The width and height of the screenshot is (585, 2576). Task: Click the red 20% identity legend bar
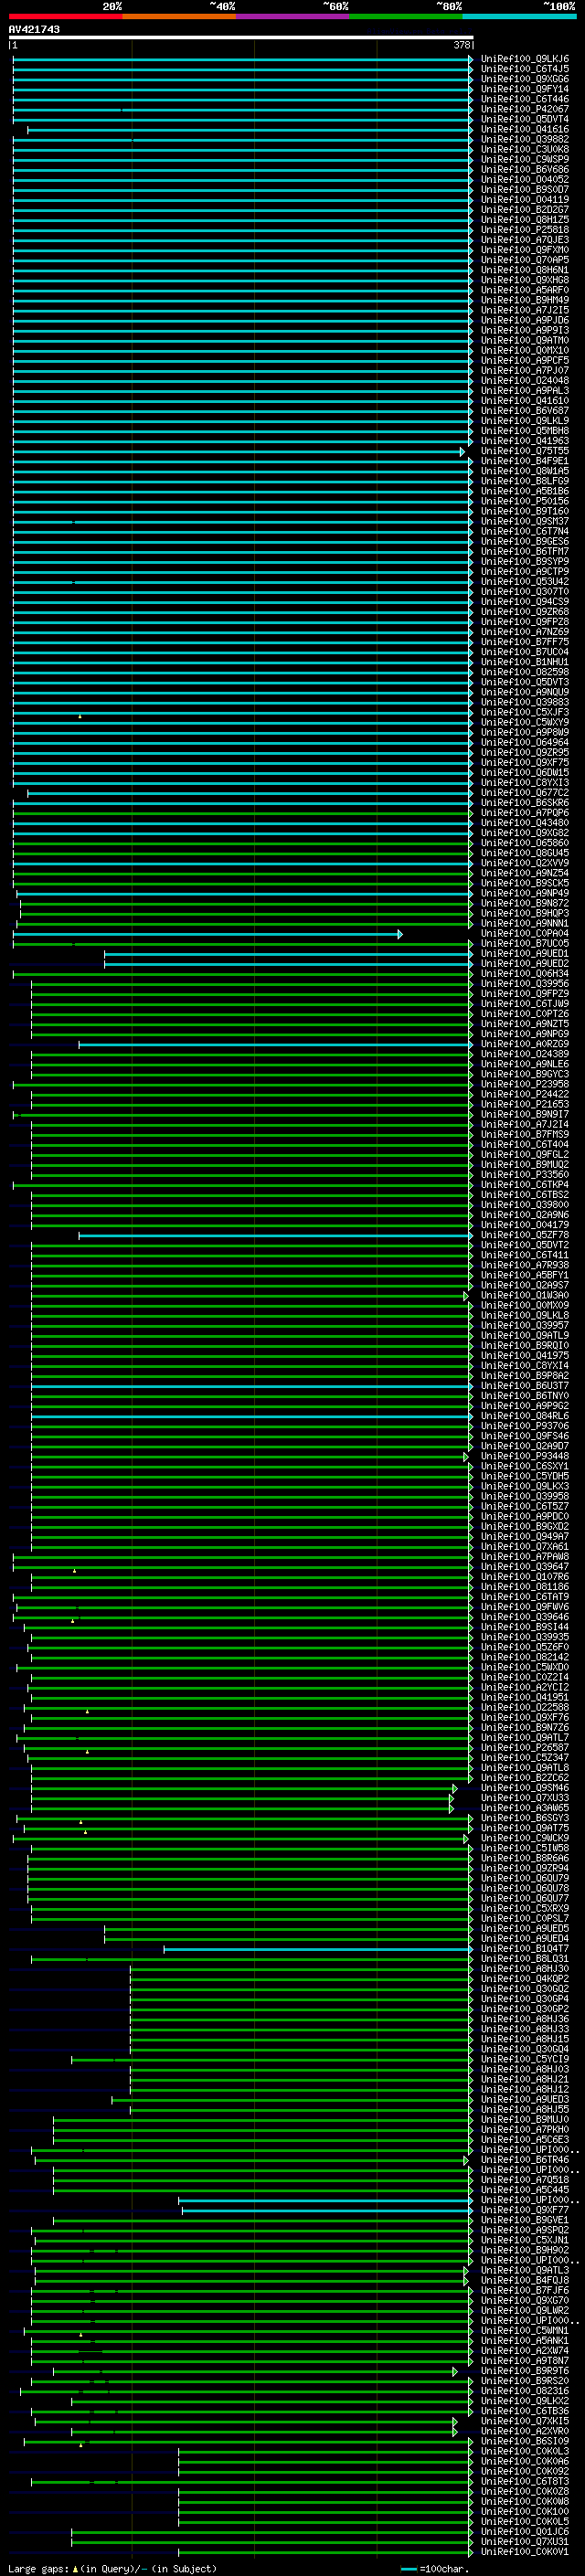click(65, 16)
